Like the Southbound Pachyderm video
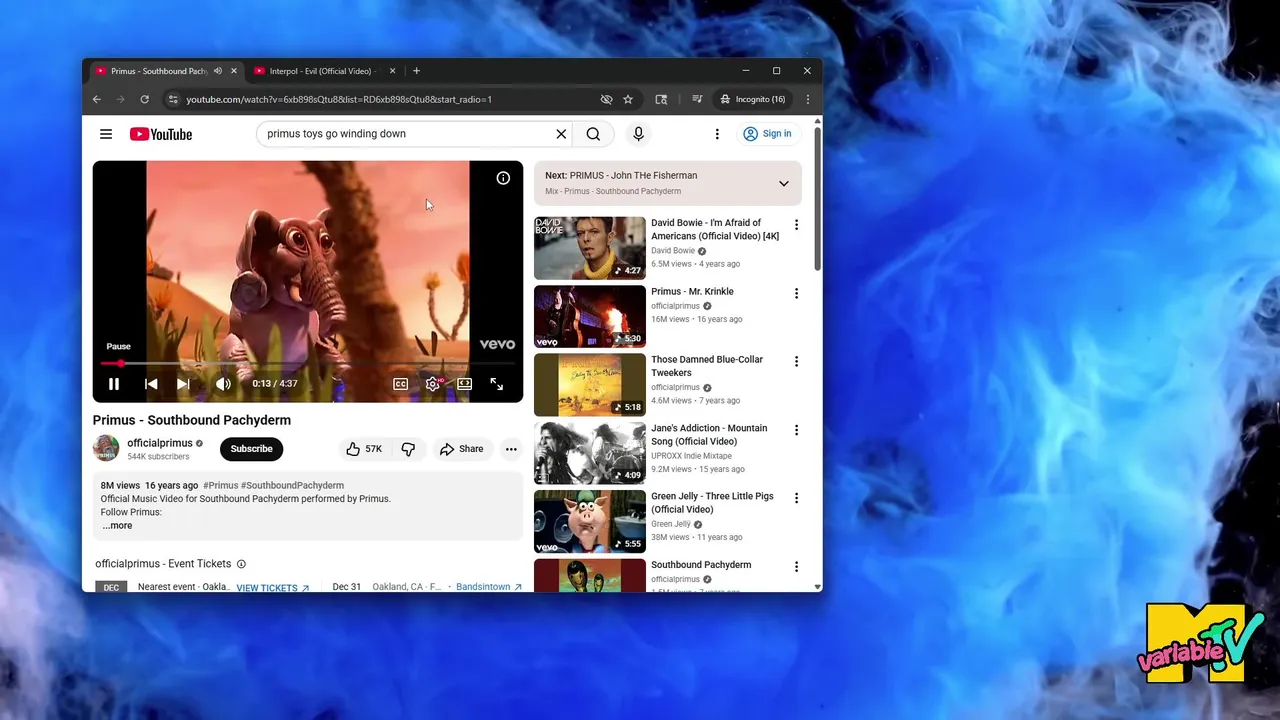This screenshot has height=720, width=1280. click(364, 449)
